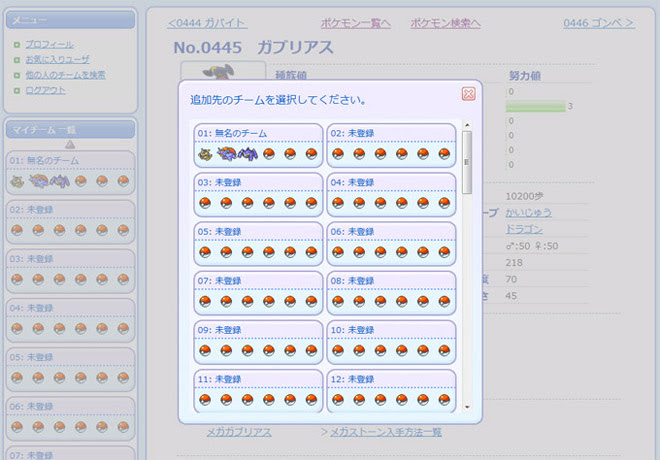Click the up triangle in マイチーム一覧 sidebar
Screen dimensions: 660x460
(x=70, y=144)
